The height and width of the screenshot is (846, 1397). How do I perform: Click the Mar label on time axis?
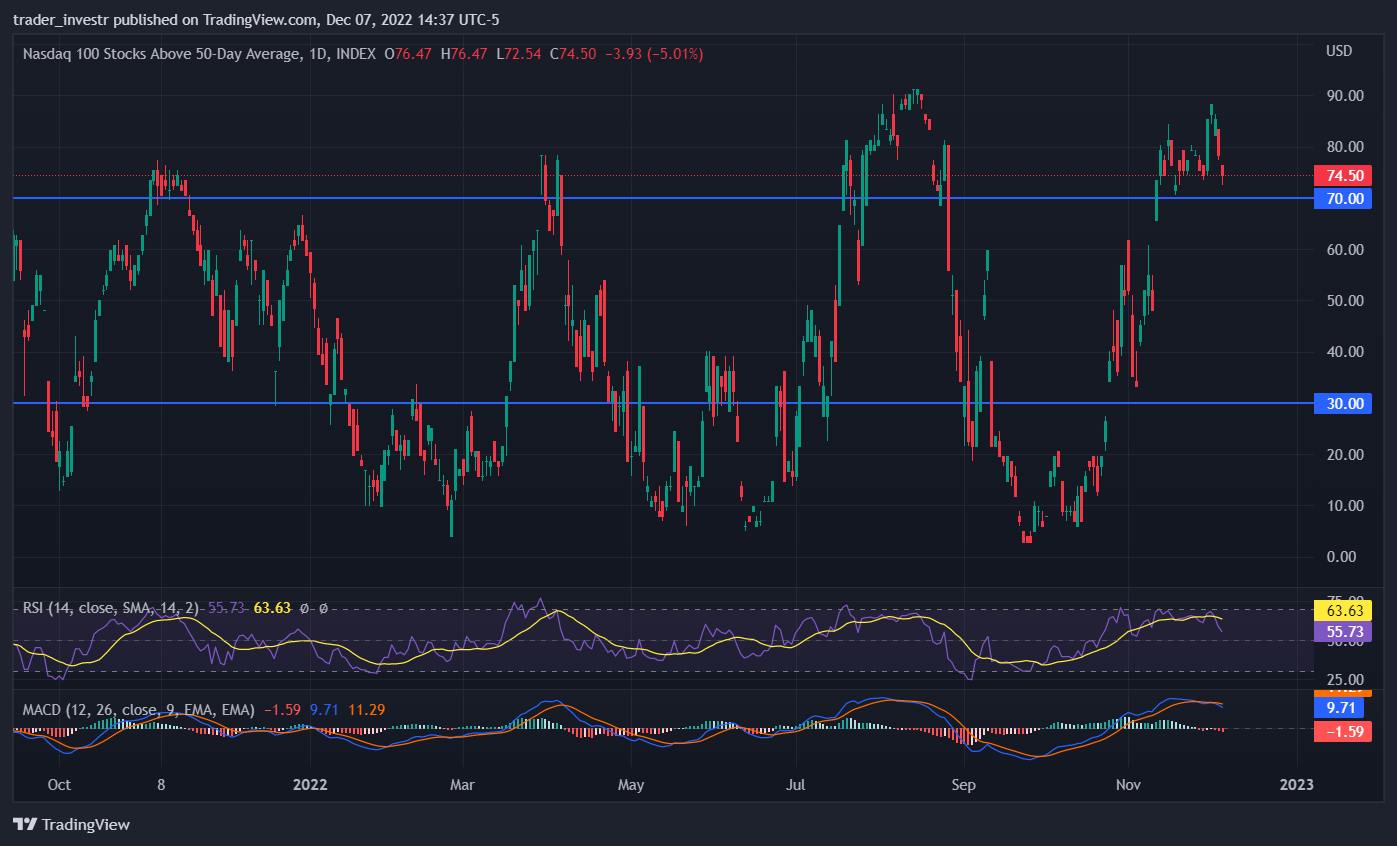coord(463,785)
